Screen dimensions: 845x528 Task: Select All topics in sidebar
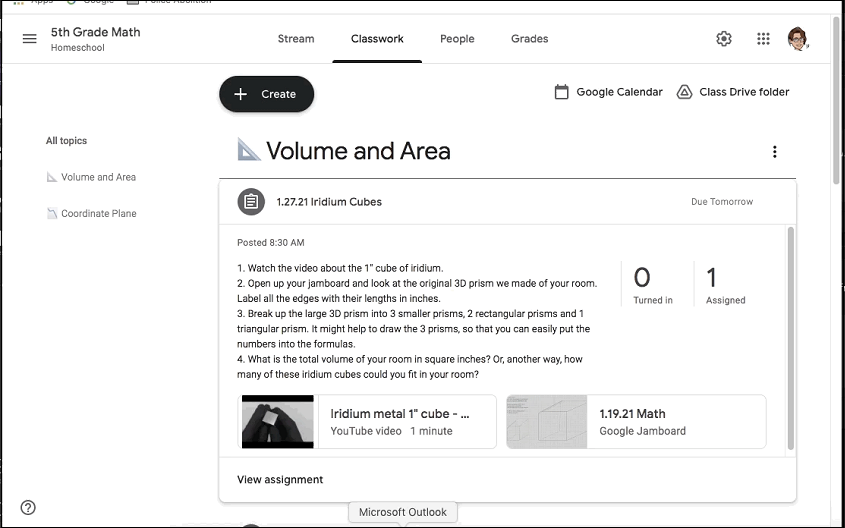point(66,141)
